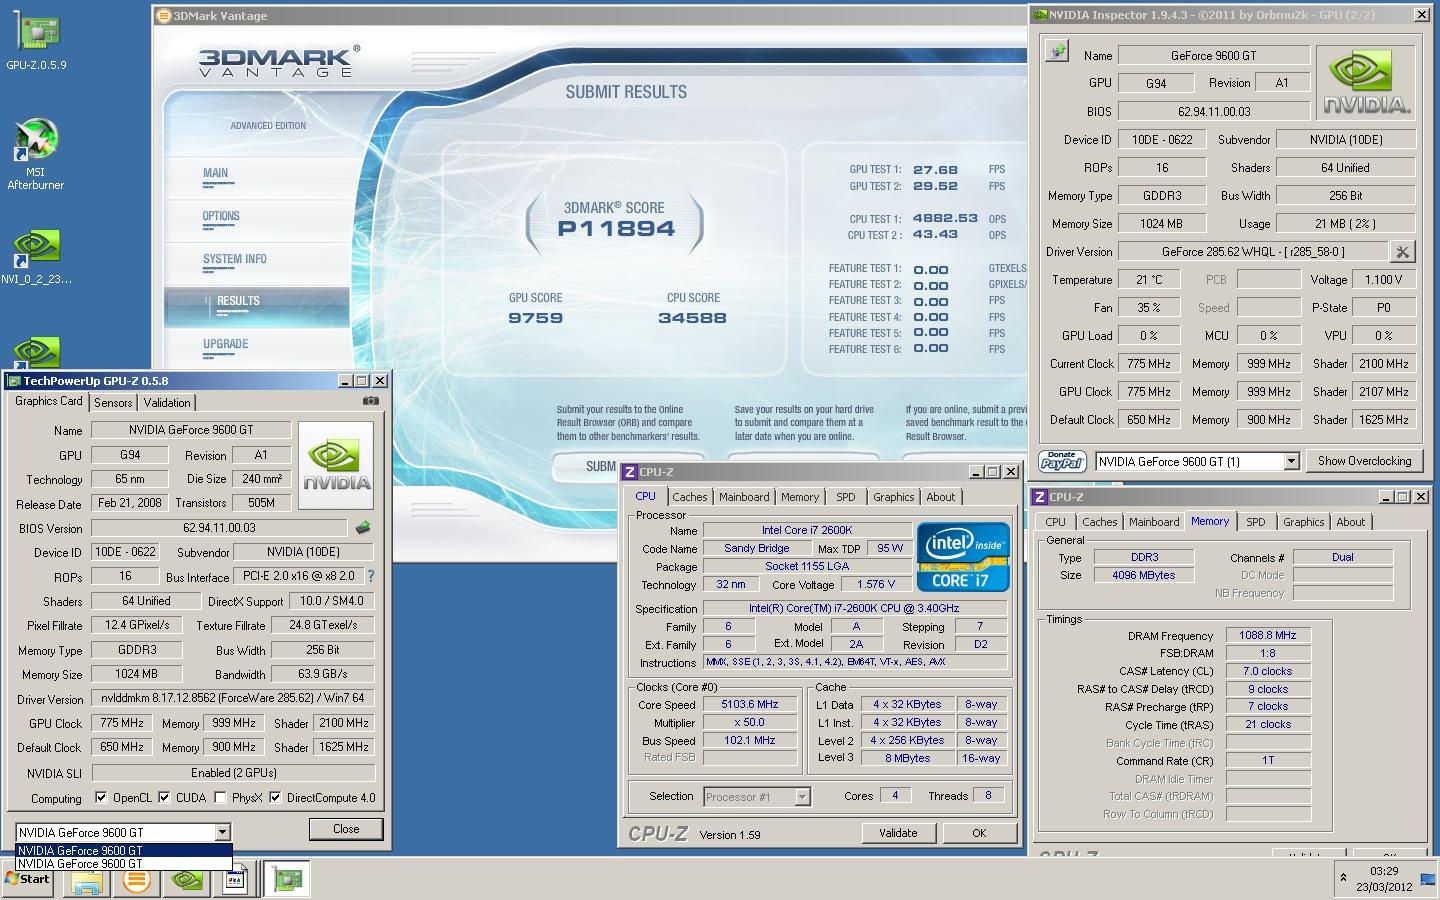This screenshot has height=900, width=1440.
Task: Toggle the PhysX checkbox in GPU-Z
Action: pos(220,798)
